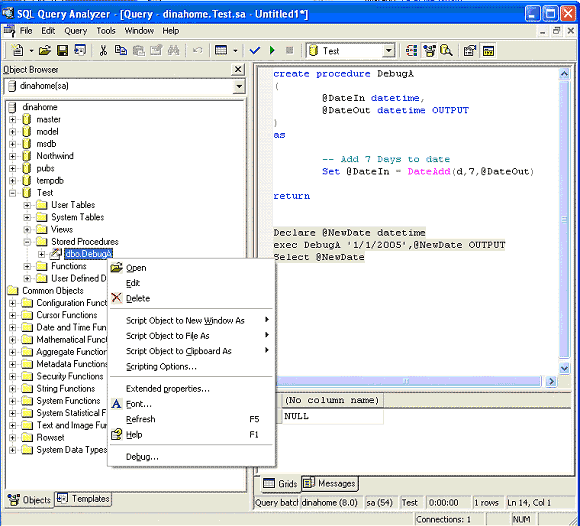Click the Copy toolbar icon
This screenshot has height=526, width=580.
click(121, 50)
